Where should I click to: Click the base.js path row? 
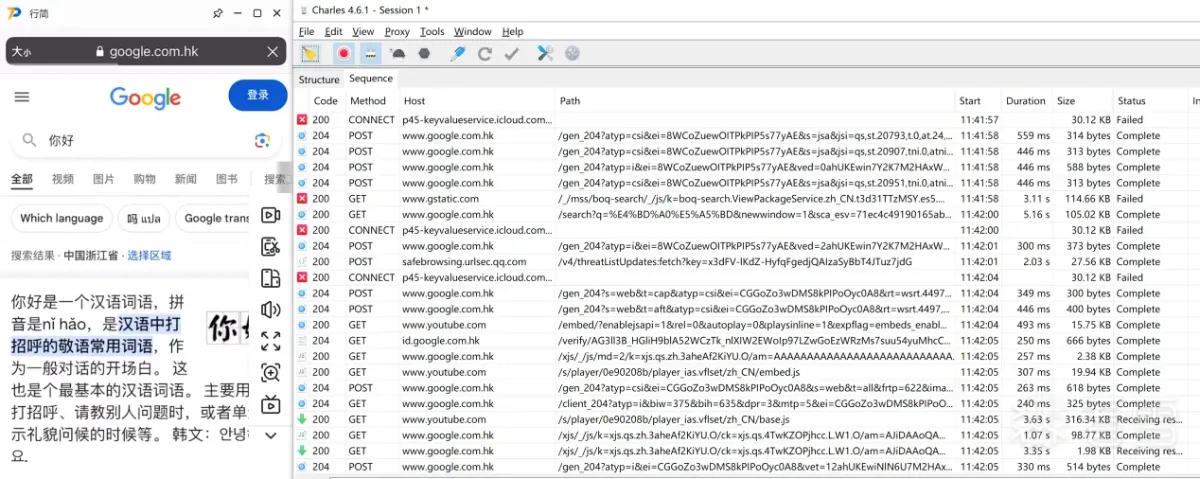tap(747, 420)
